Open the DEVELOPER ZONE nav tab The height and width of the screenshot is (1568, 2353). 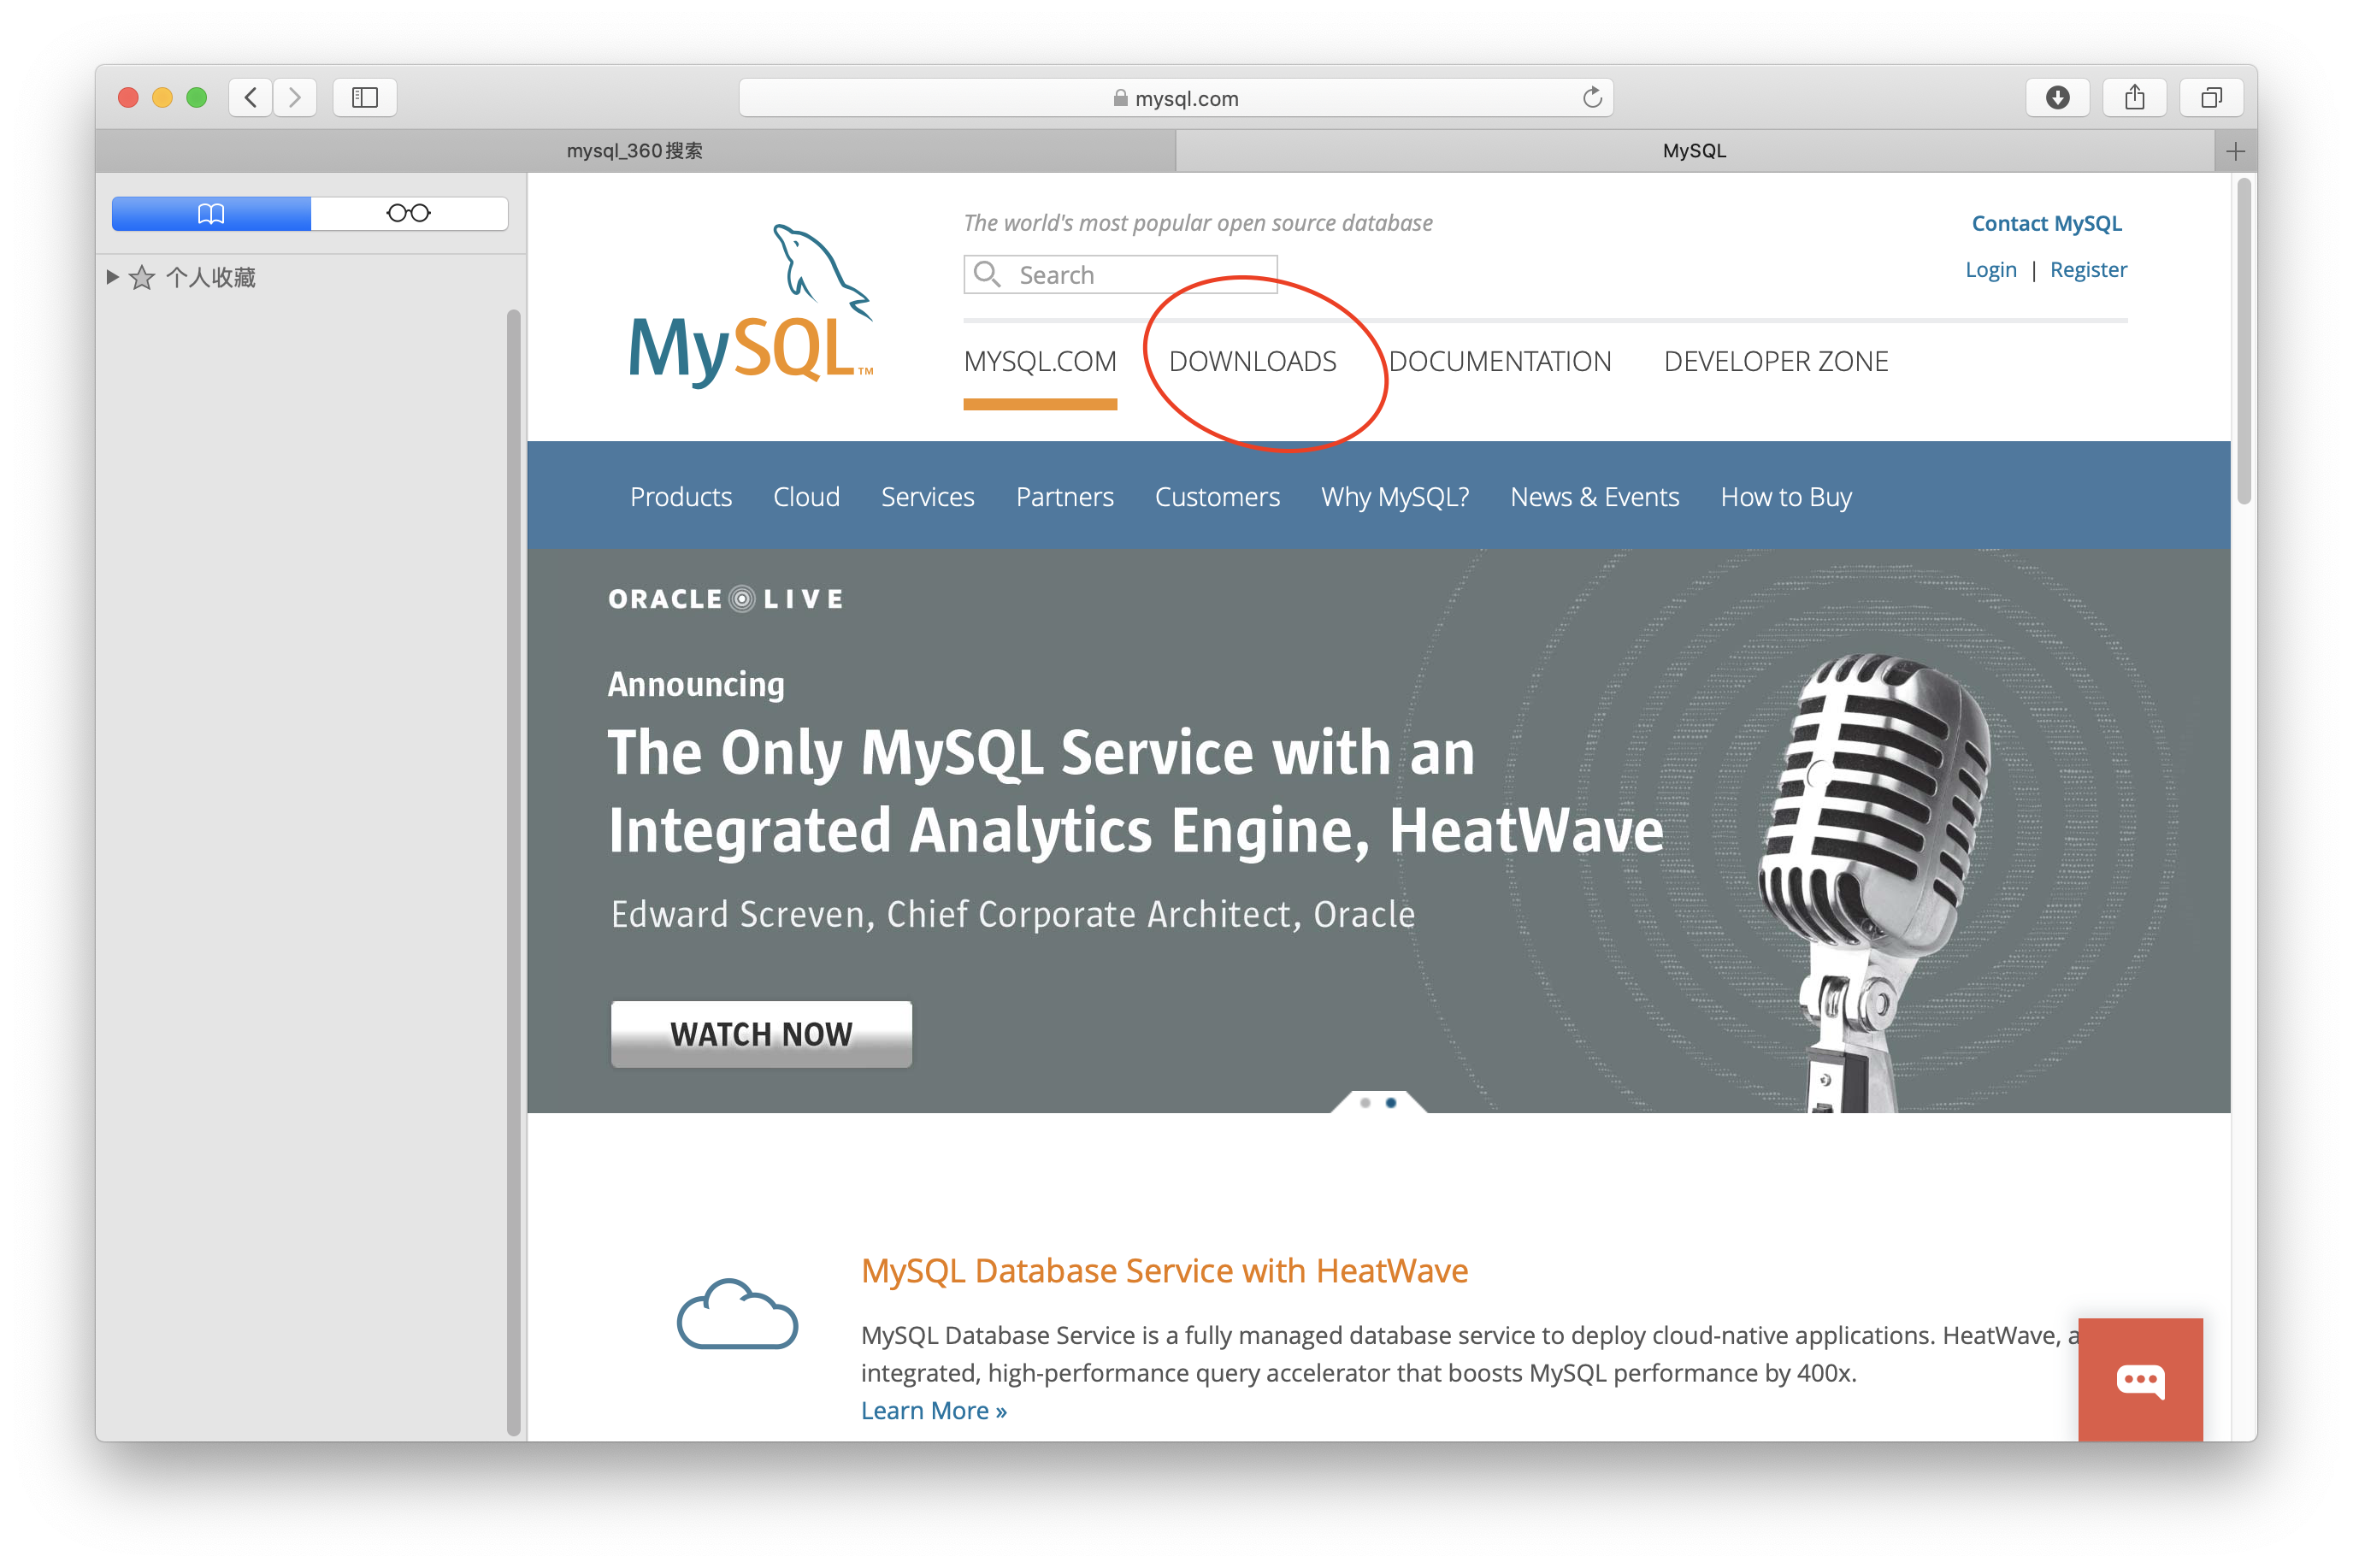(1776, 361)
